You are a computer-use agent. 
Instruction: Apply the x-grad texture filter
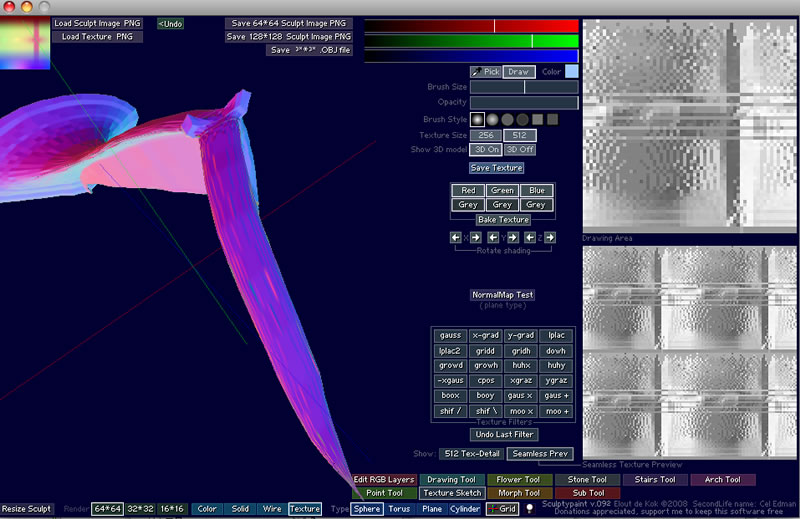485,335
